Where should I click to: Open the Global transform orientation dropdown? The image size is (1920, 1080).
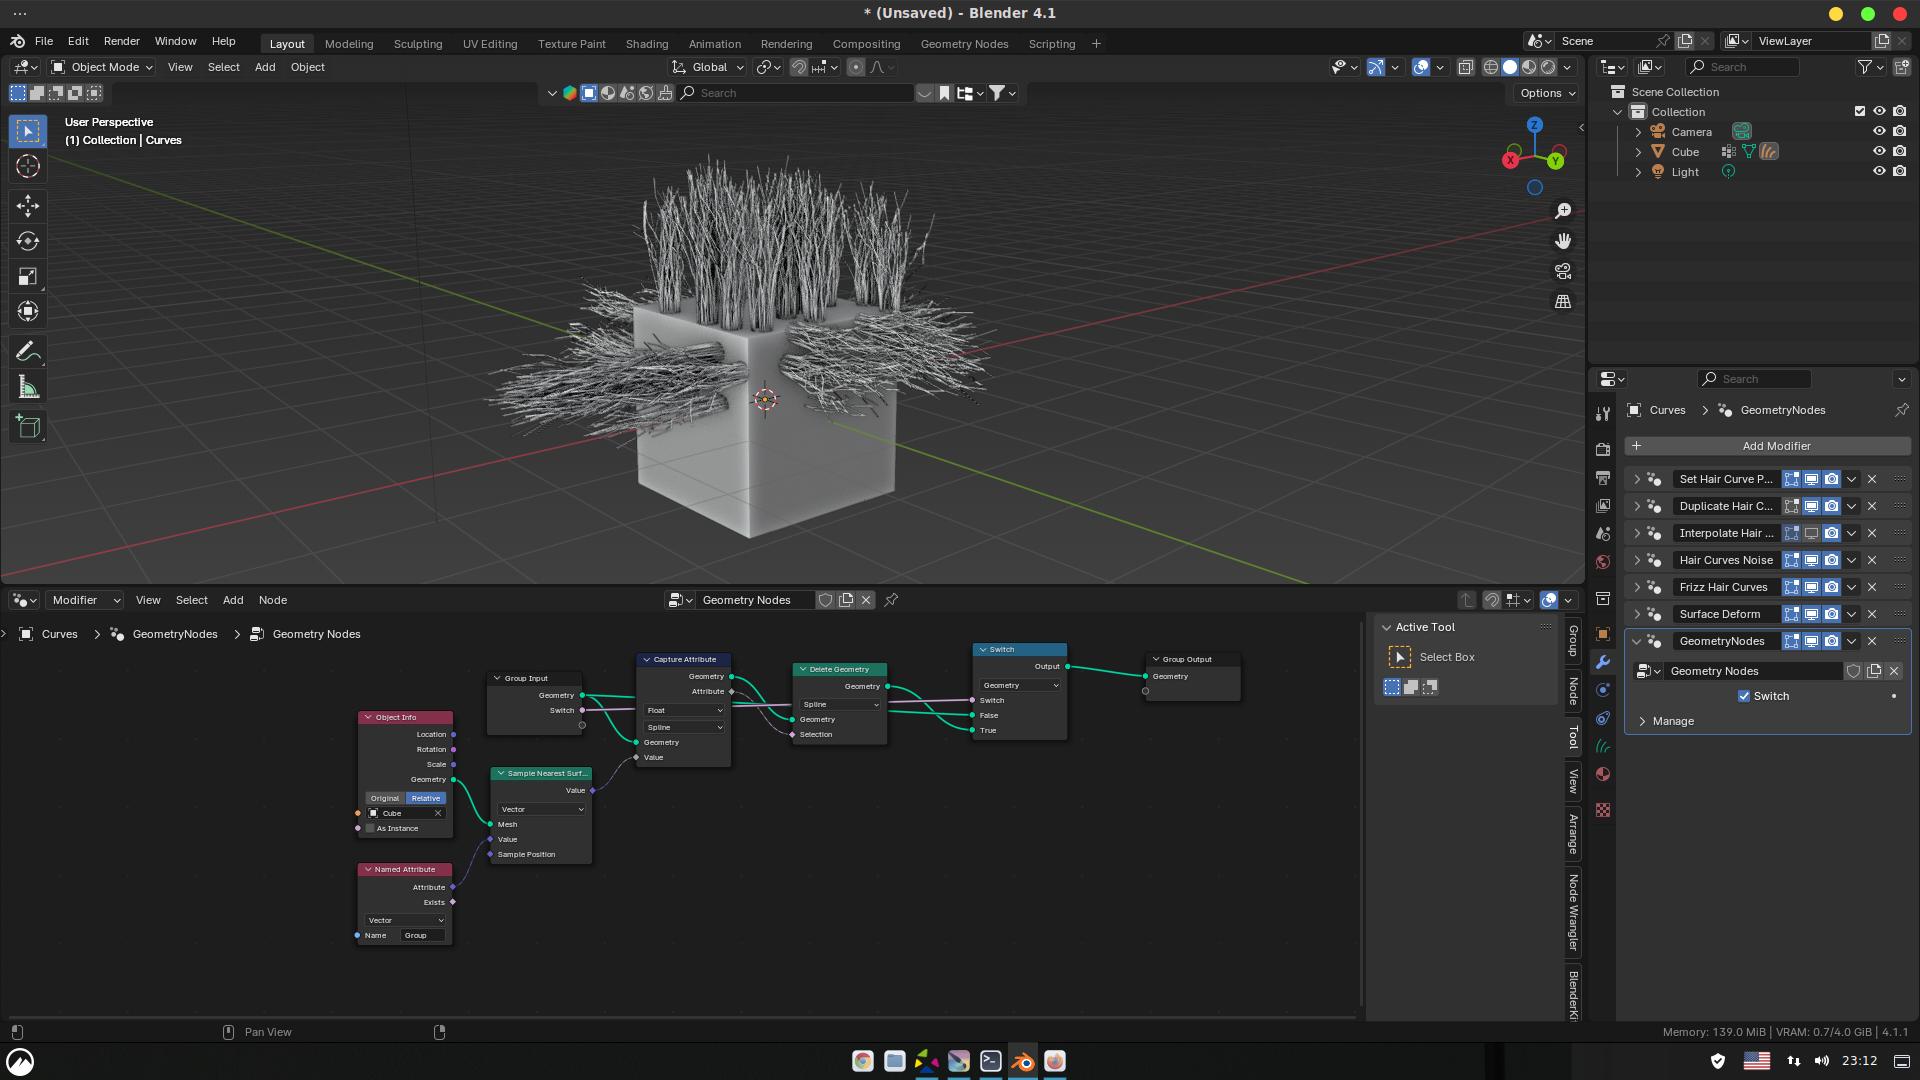(708, 67)
